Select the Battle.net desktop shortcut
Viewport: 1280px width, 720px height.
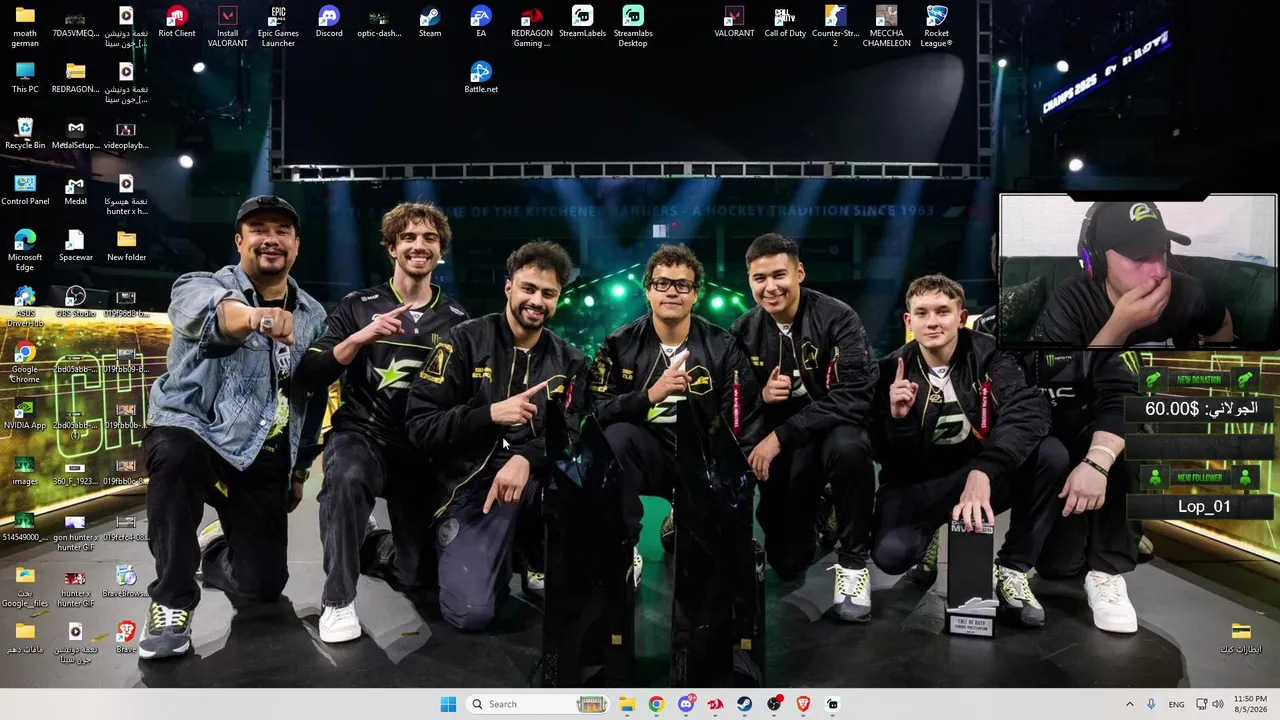[x=481, y=79]
